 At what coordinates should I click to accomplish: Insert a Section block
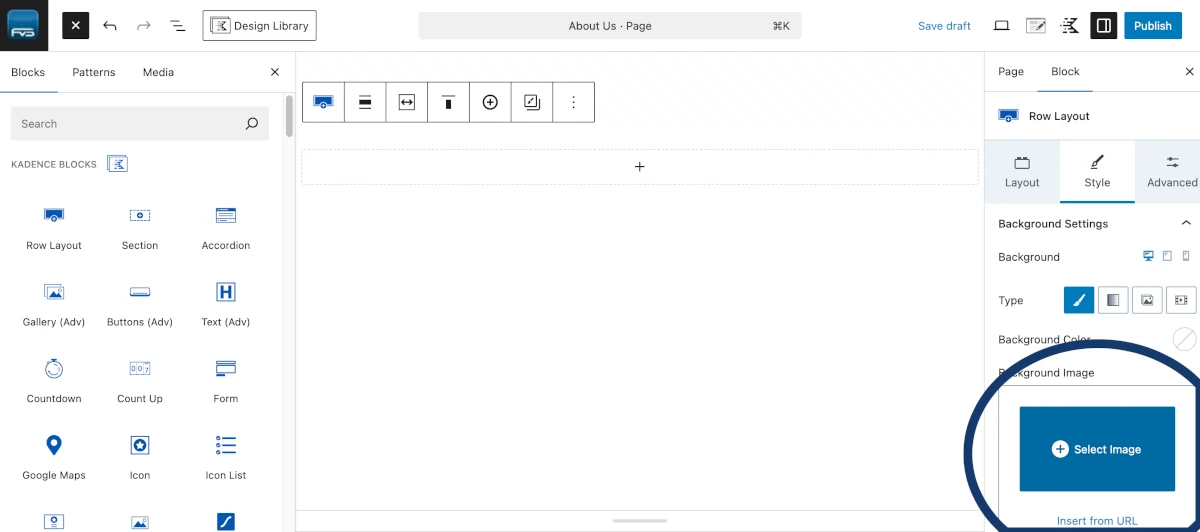[140, 228]
